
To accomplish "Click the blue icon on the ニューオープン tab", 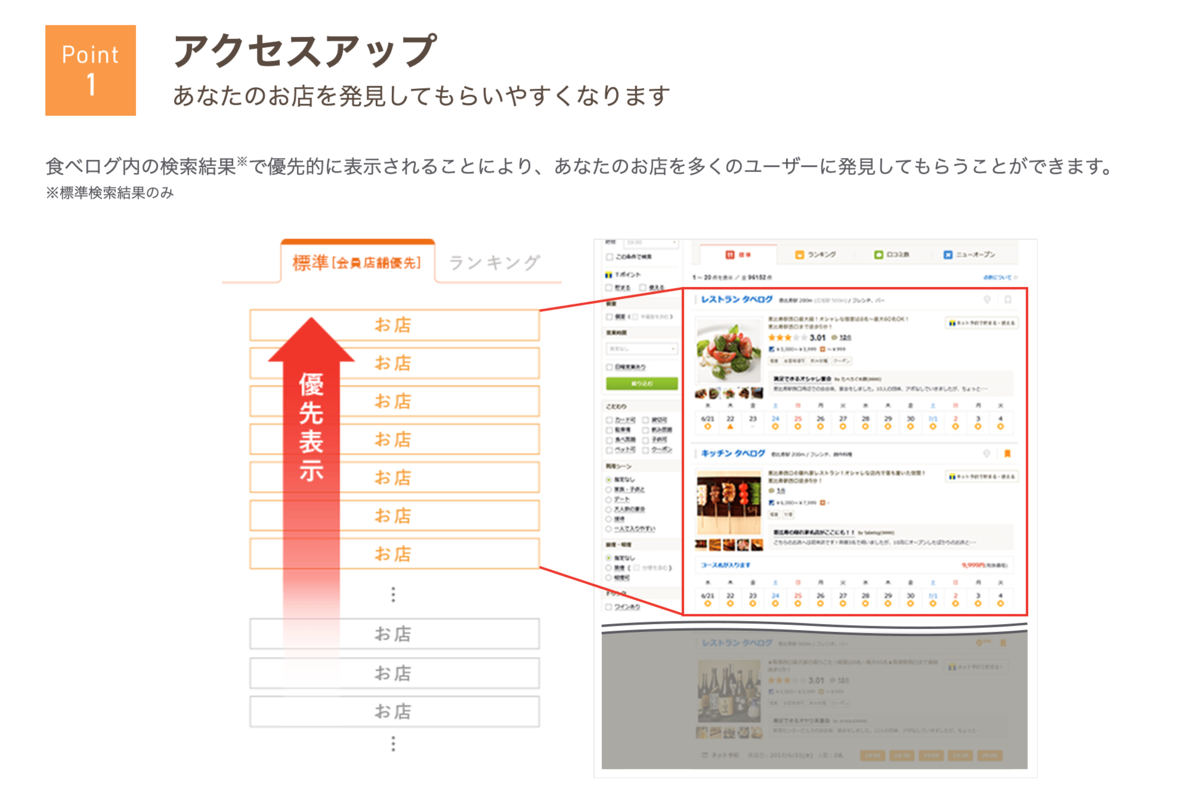I will pyautogui.click(x=947, y=255).
